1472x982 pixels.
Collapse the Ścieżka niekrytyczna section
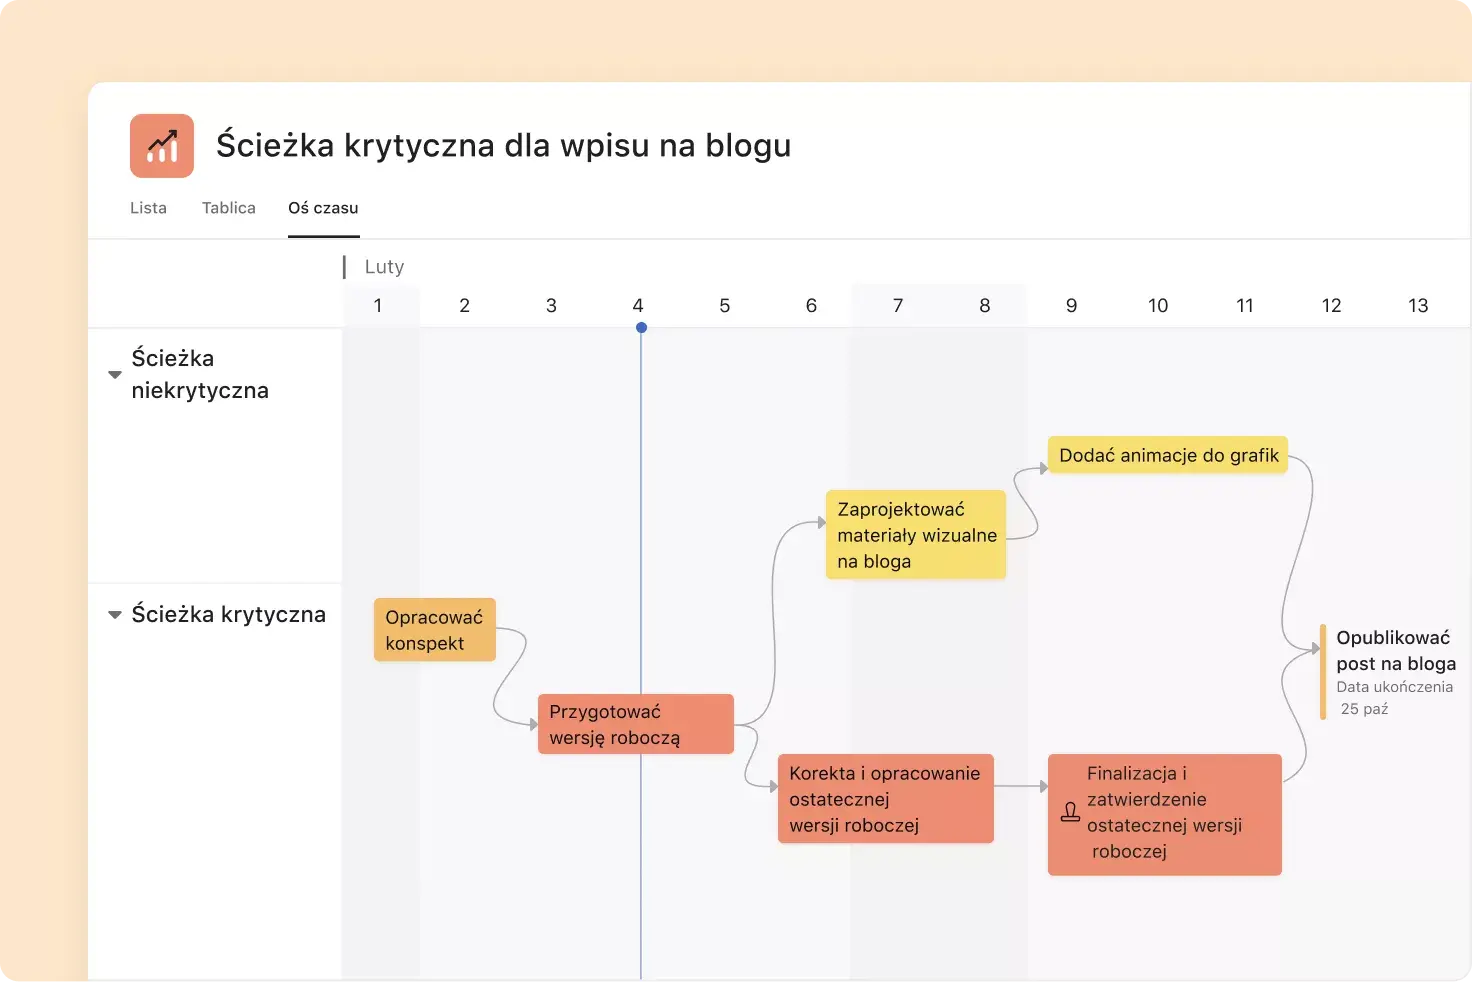115,375
